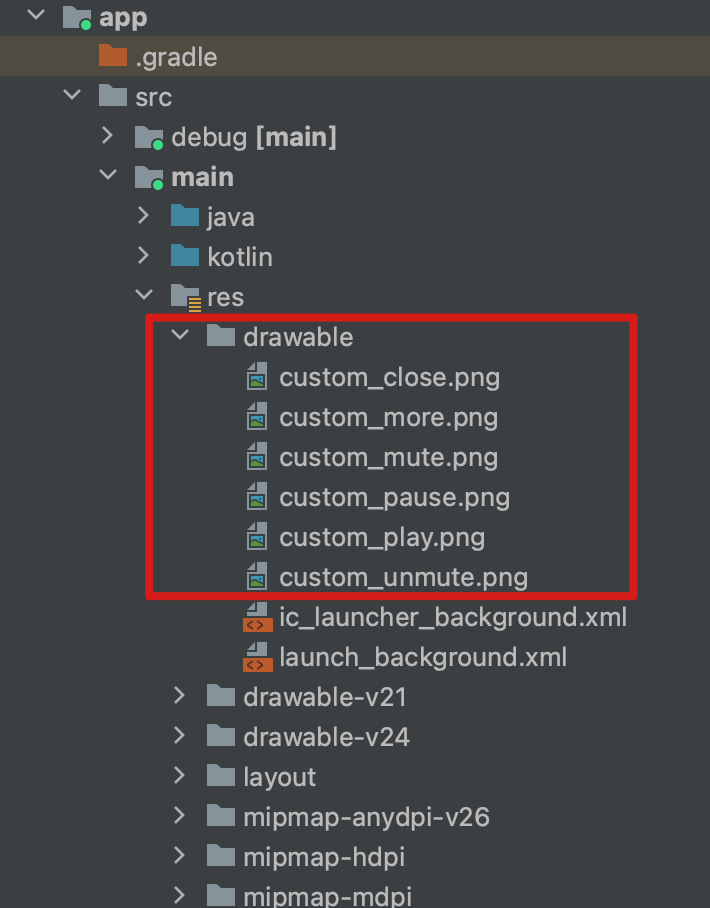Viewport: 710px width, 908px height.
Task: Expand the debug [main] folder
Action: (x=109, y=136)
